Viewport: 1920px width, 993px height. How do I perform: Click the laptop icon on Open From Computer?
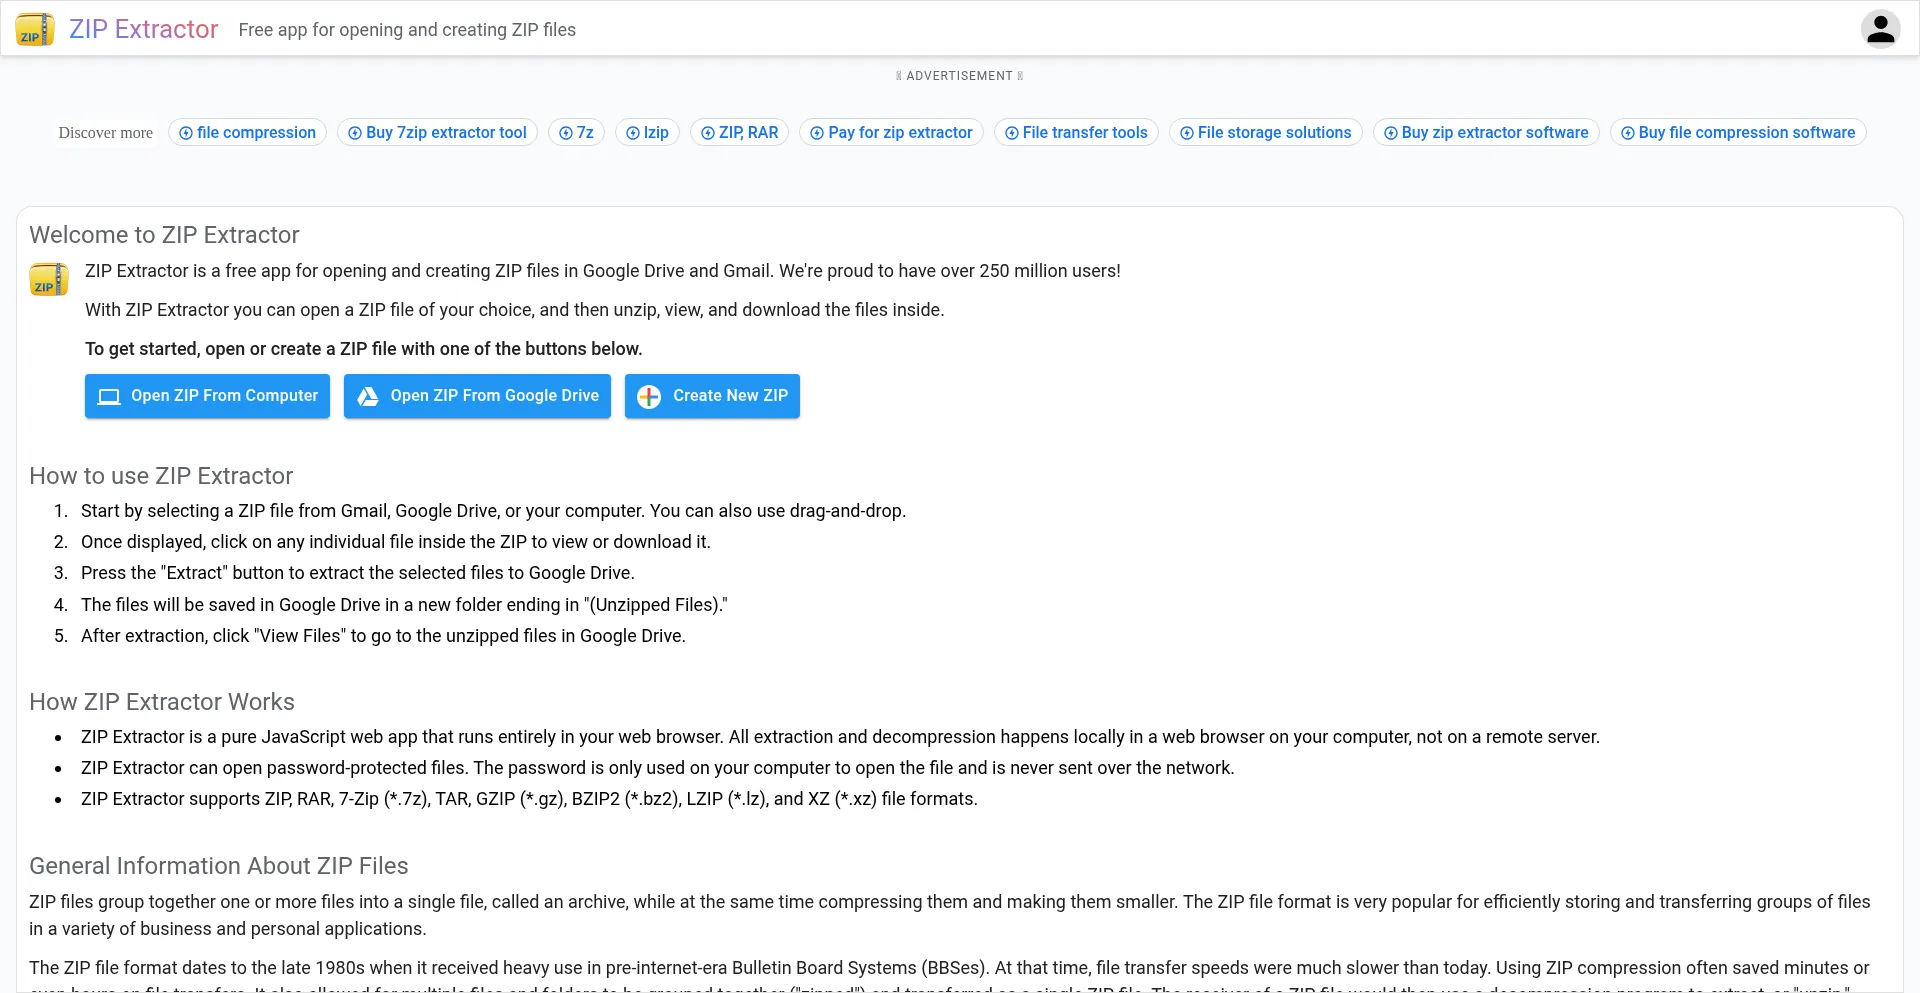point(109,397)
